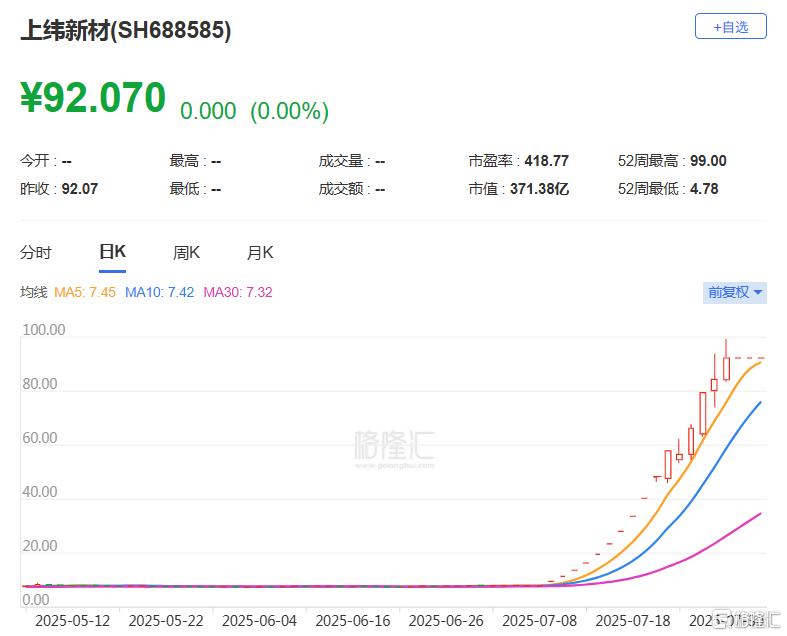Click the 2025-07-18 date axis label
Viewport: 787px width, 636px height.
point(633,621)
